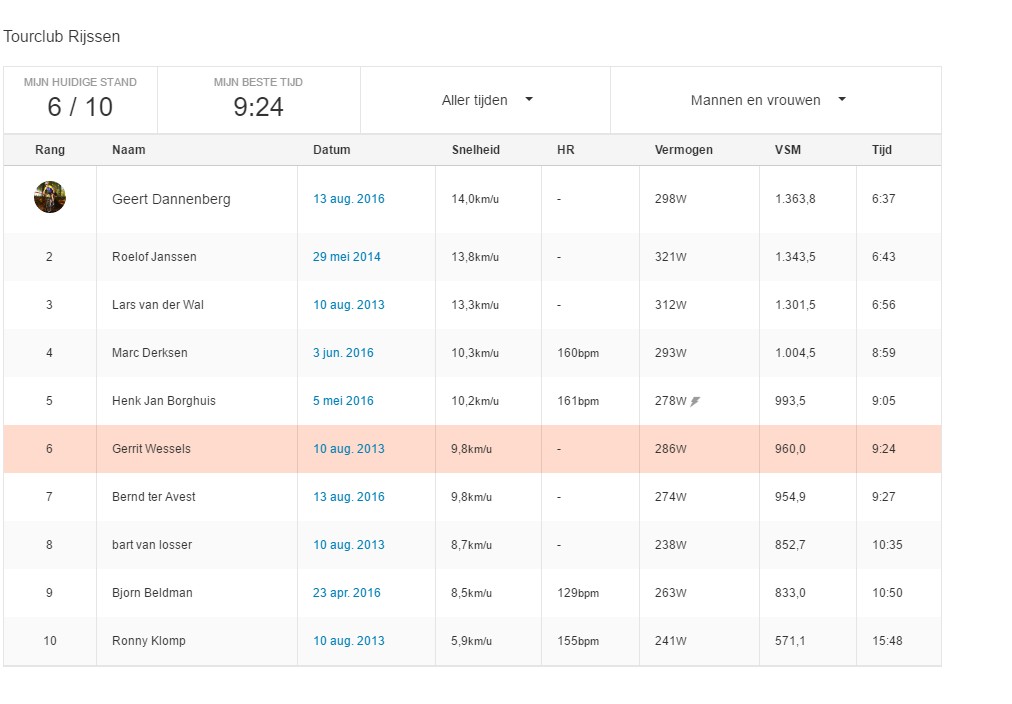Open Bernd ter Avest's activity date link
Viewport: 1012px width, 704px height.
pyautogui.click(x=348, y=497)
